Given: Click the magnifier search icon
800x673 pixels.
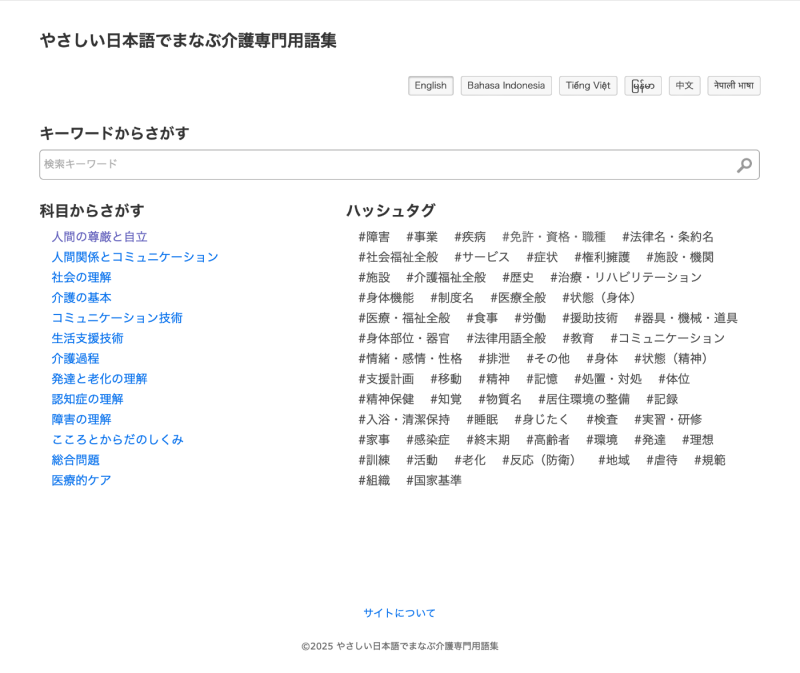Looking at the screenshot, I should [x=744, y=165].
